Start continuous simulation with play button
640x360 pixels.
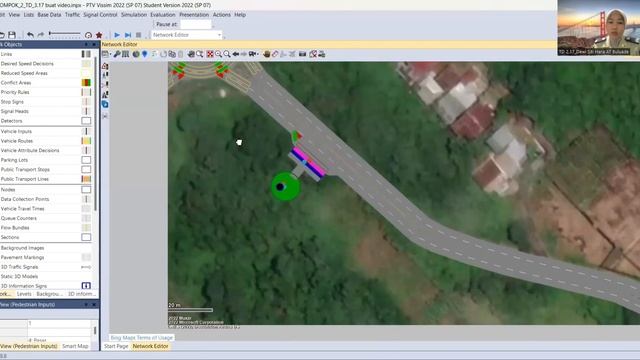117,35
